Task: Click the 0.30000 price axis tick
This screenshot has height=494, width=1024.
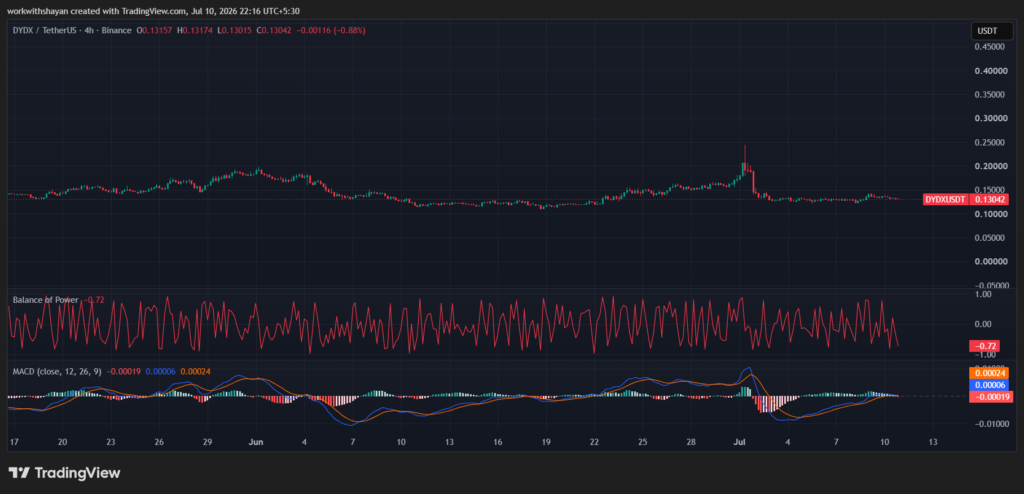Action: (990, 118)
